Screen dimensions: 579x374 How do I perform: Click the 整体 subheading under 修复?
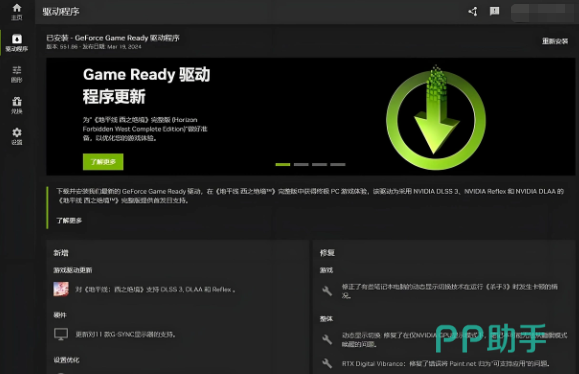click(326, 319)
